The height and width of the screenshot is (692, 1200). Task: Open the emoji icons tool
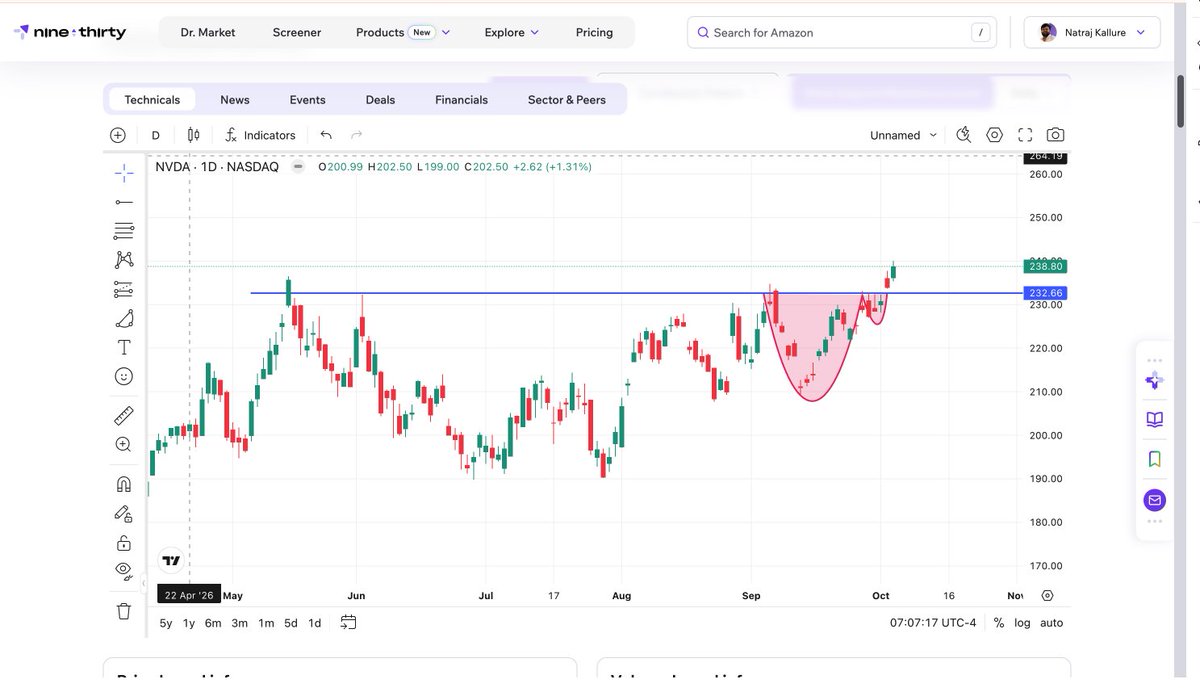tap(124, 377)
